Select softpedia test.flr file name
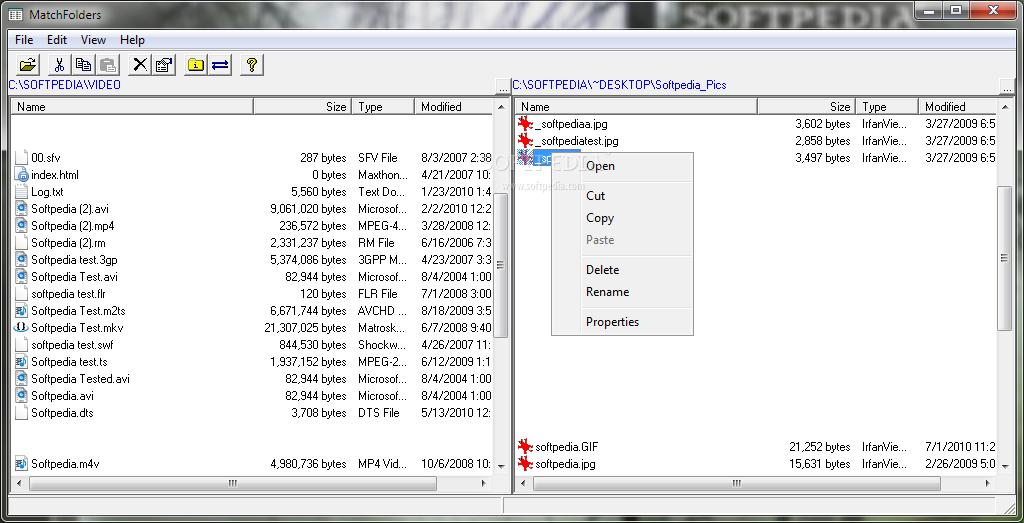The height and width of the screenshot is (523, 1024). [69, 294]
